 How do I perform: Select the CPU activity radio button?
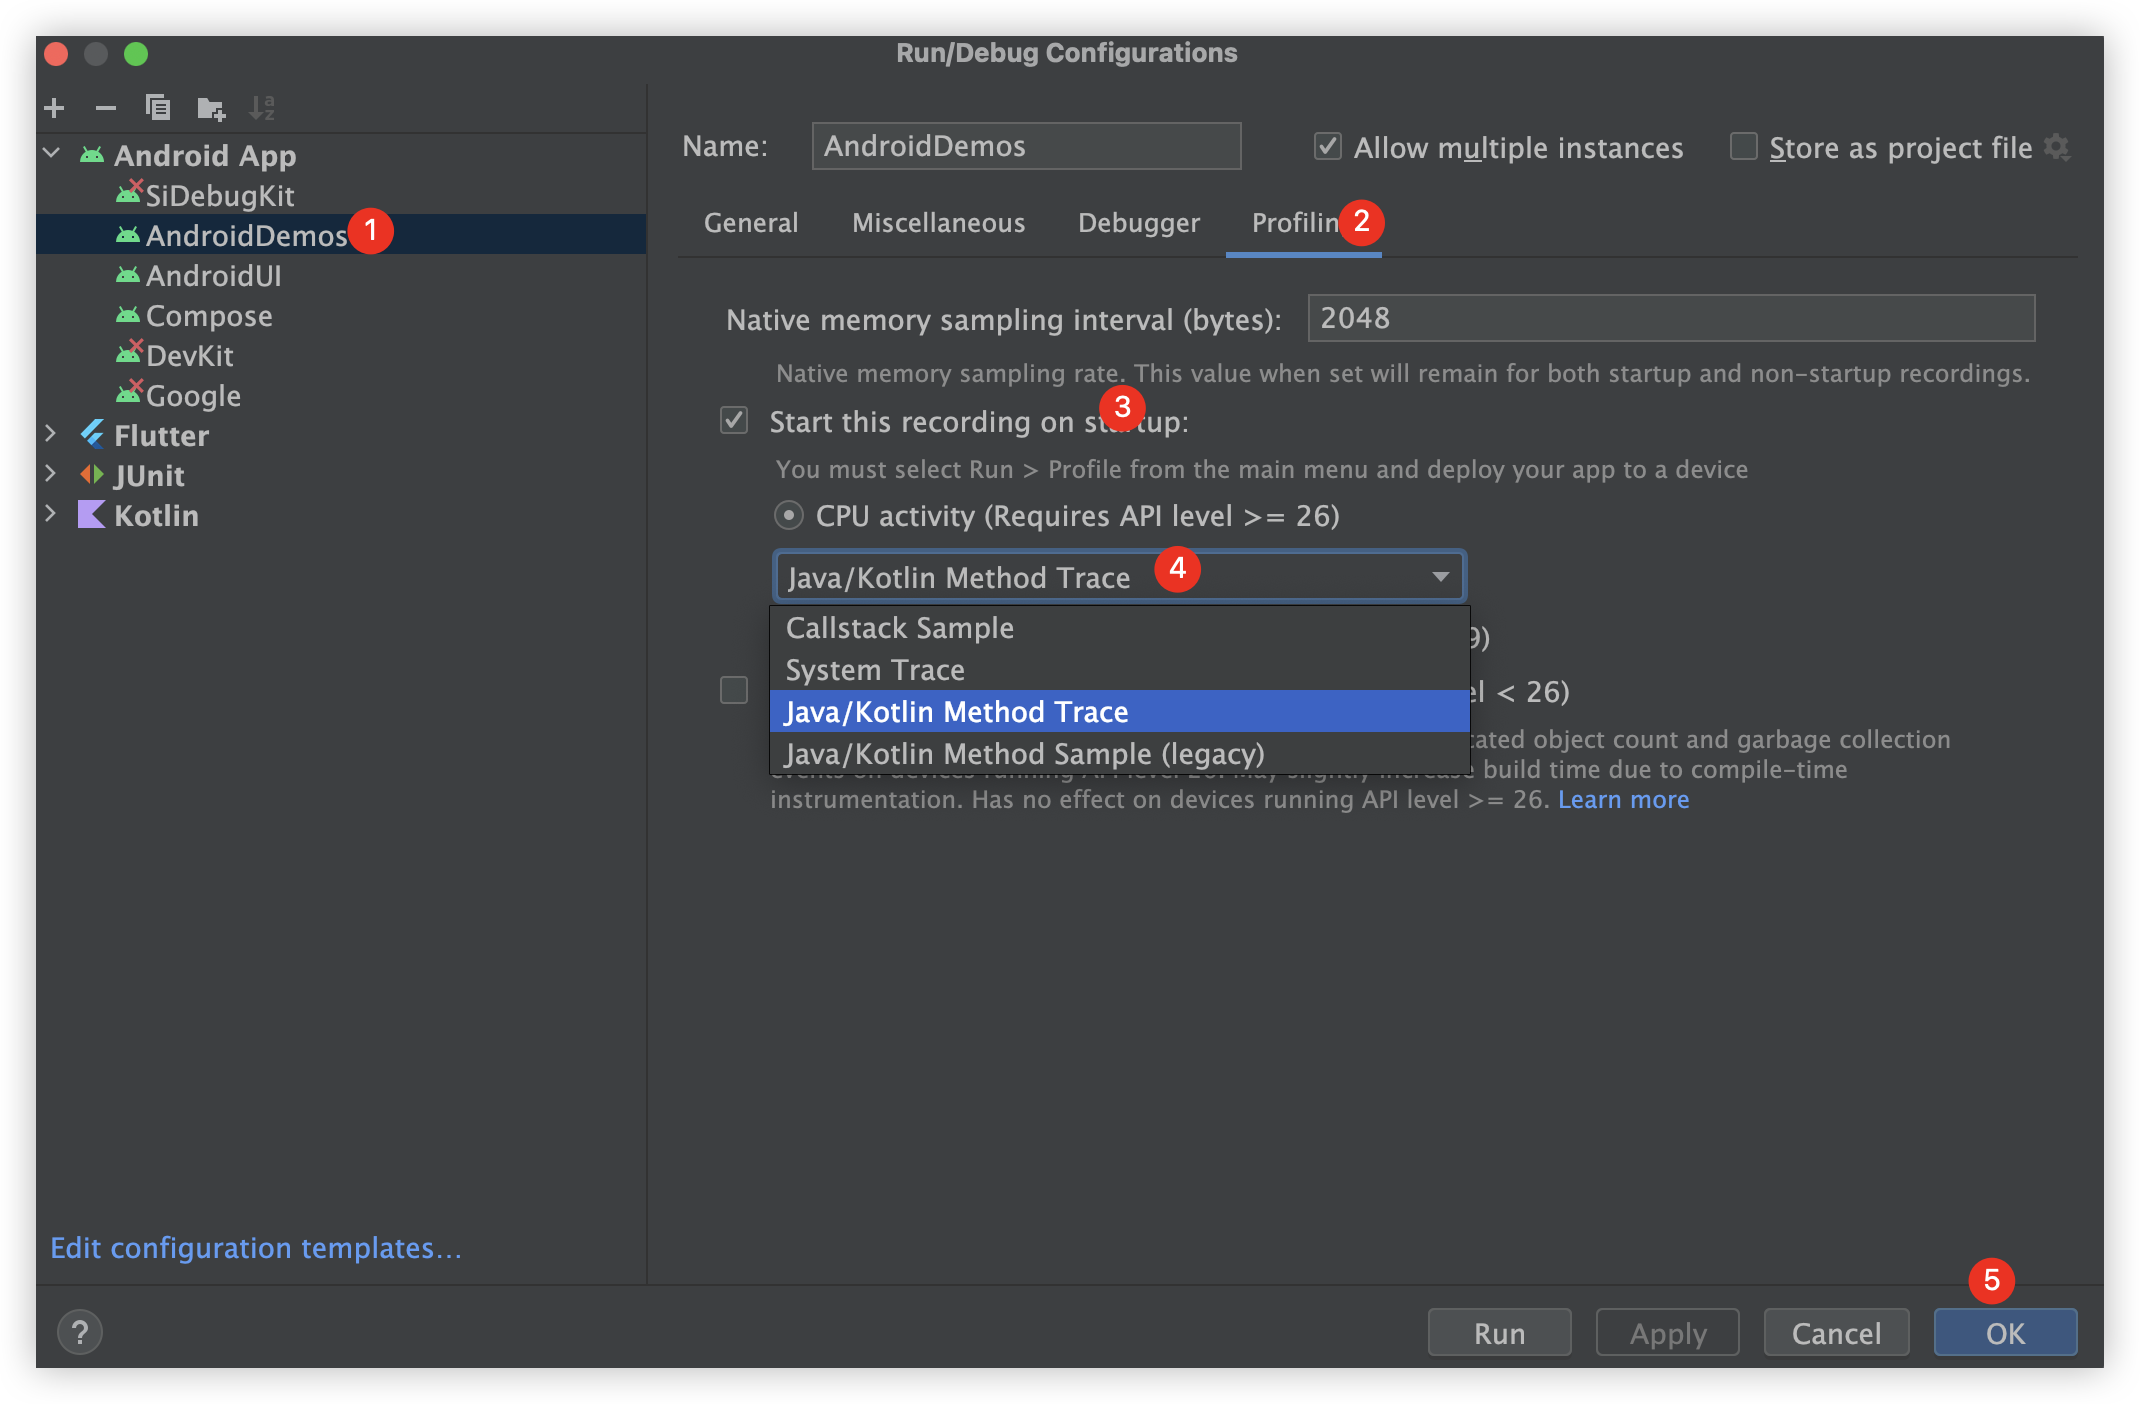(x=789, y=516)
